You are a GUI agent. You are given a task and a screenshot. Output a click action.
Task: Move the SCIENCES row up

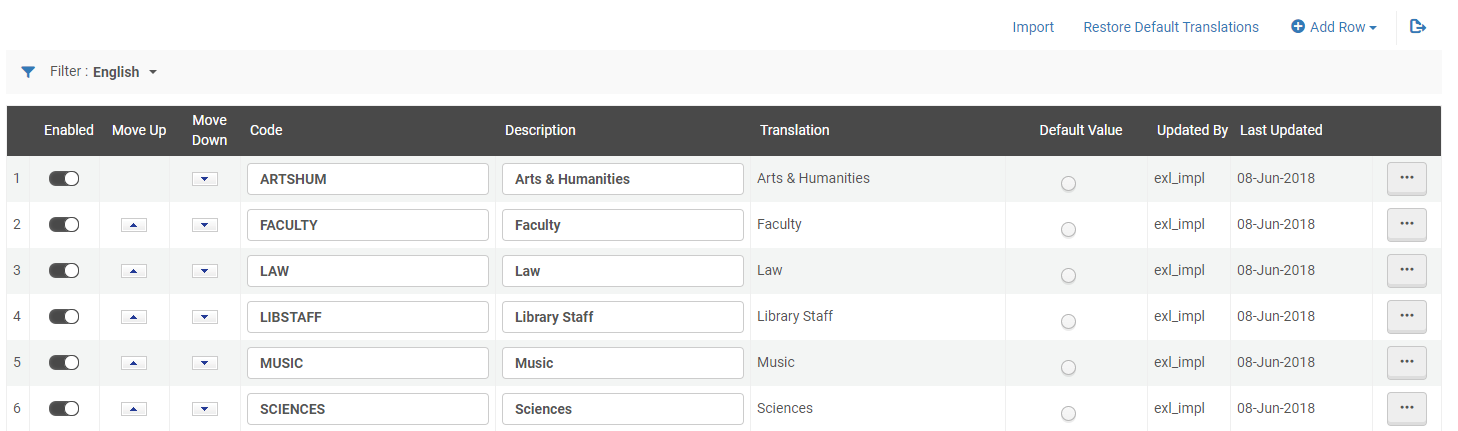pyautogui.click(x=134, y=409)
